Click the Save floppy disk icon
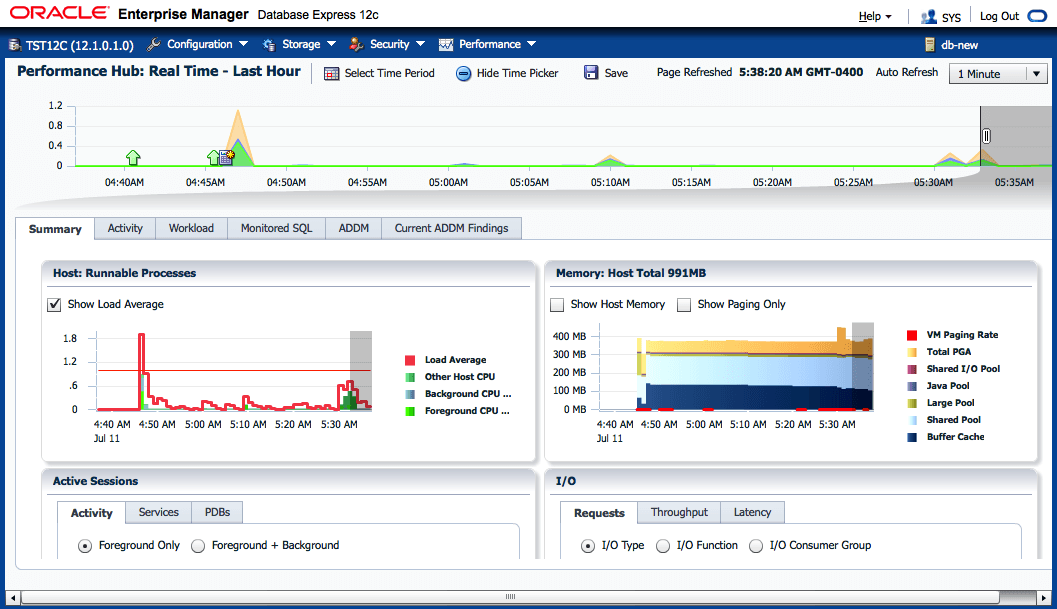Viewport: 1057px width, 609px height. (591, 73)
